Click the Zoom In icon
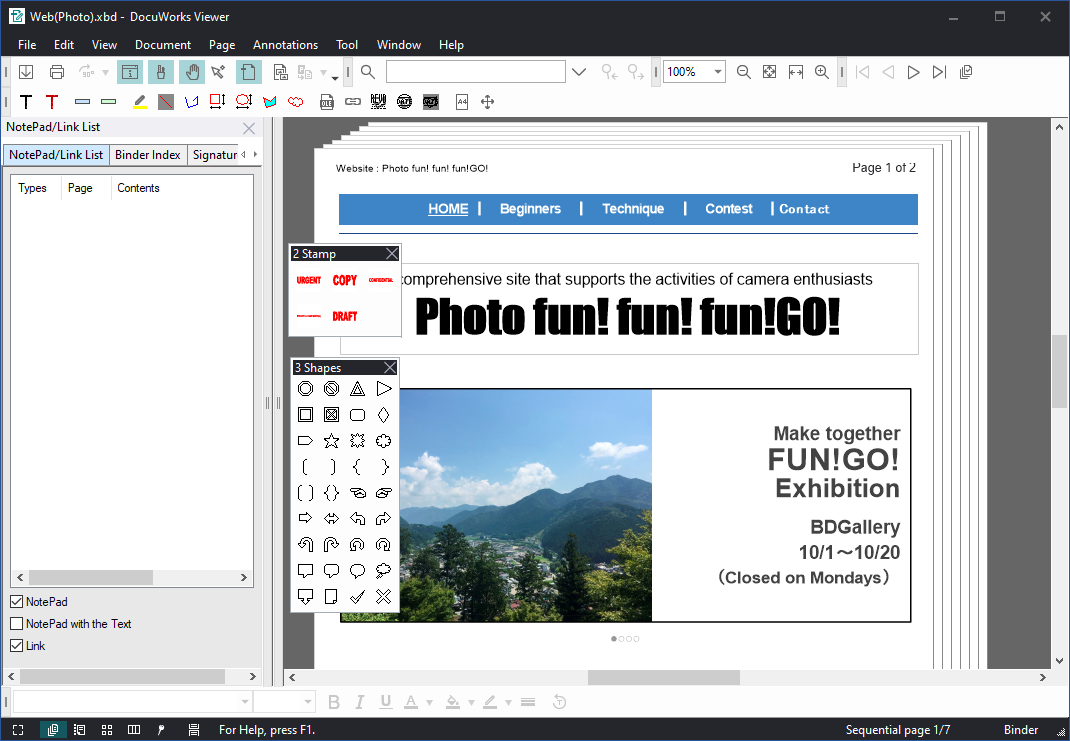This screenshot has height=741, width=1070. pos(822,72)
